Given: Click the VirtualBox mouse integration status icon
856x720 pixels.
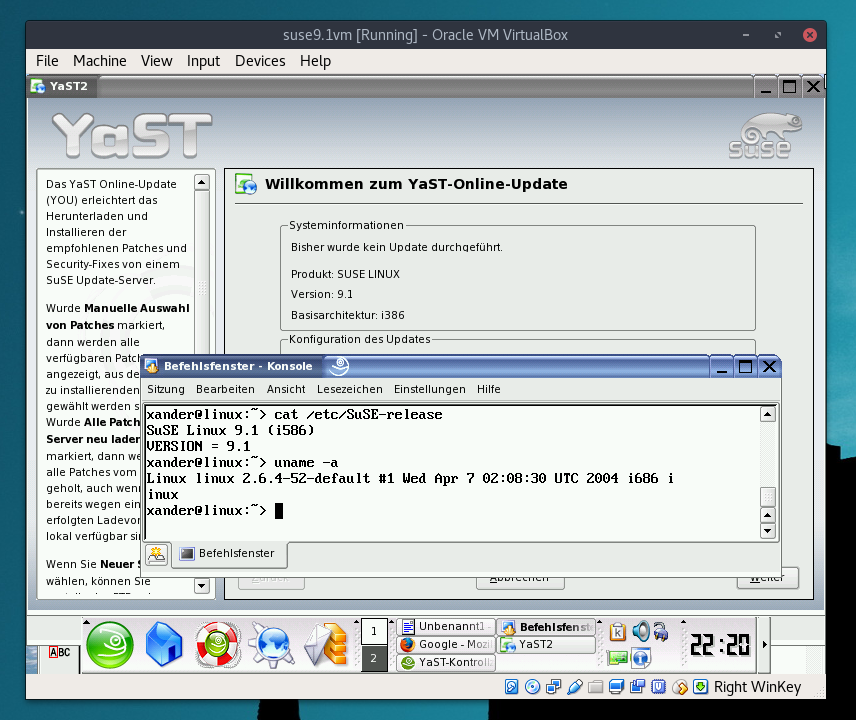Looking at the screenshot, I should coord(680,687).
